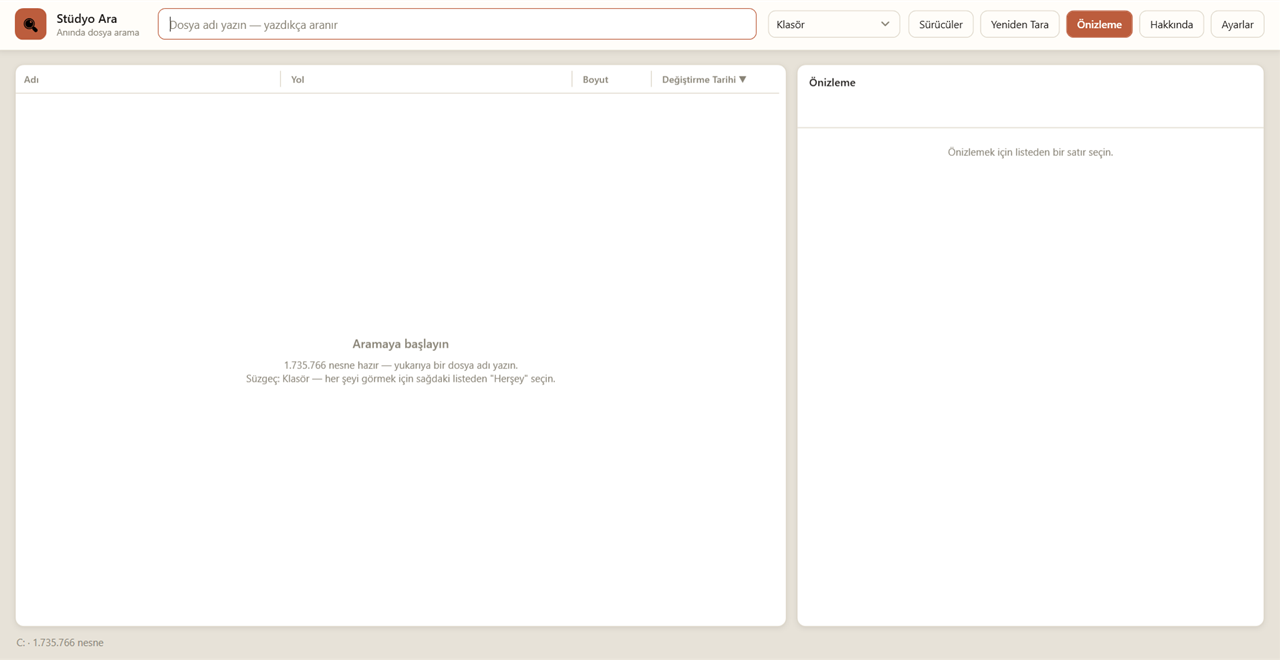Click the "Aramaya başlayın" heading
Viewport: 1280px width, 660px height.
pos(400,344)
